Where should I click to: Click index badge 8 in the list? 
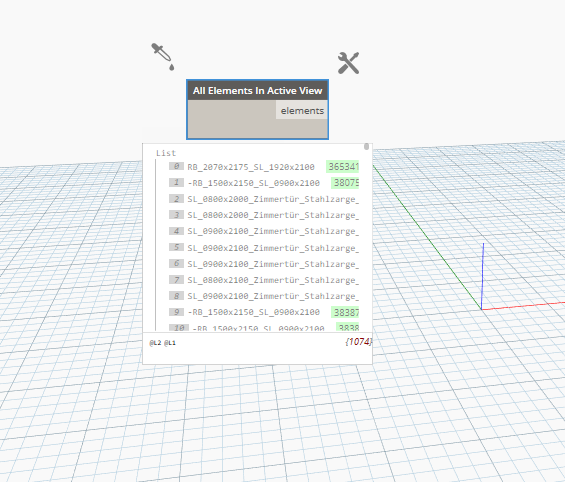tap(176, 296)
